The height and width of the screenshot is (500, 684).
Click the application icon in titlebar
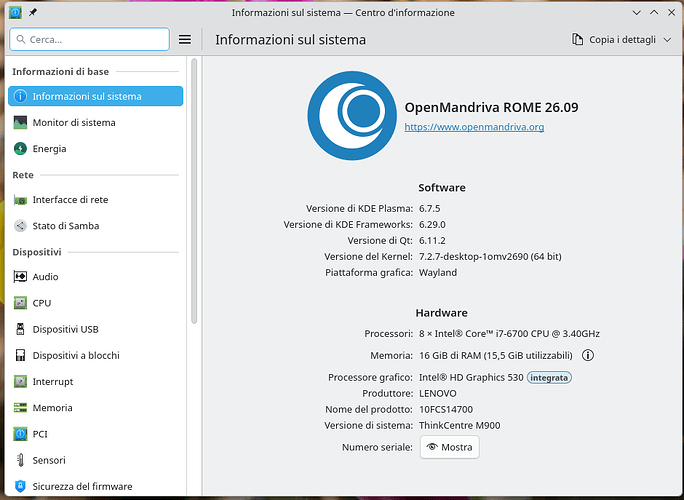pos(15,13)
